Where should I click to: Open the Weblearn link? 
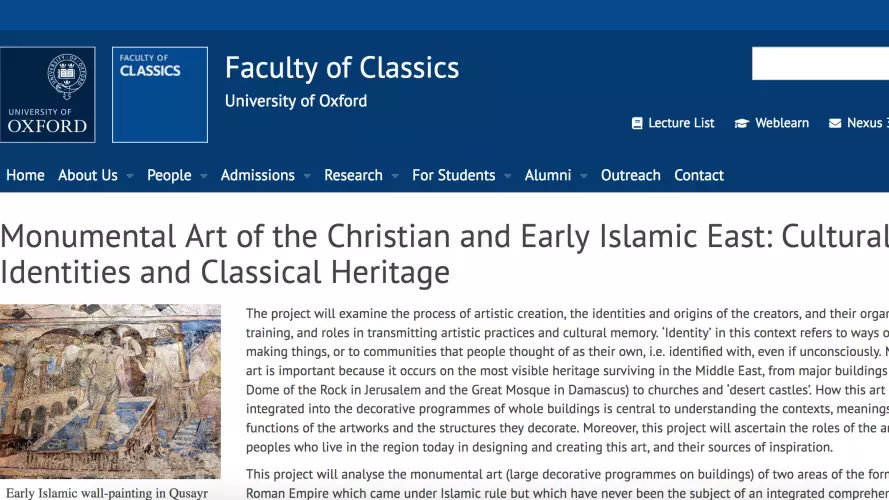[782, 123]
